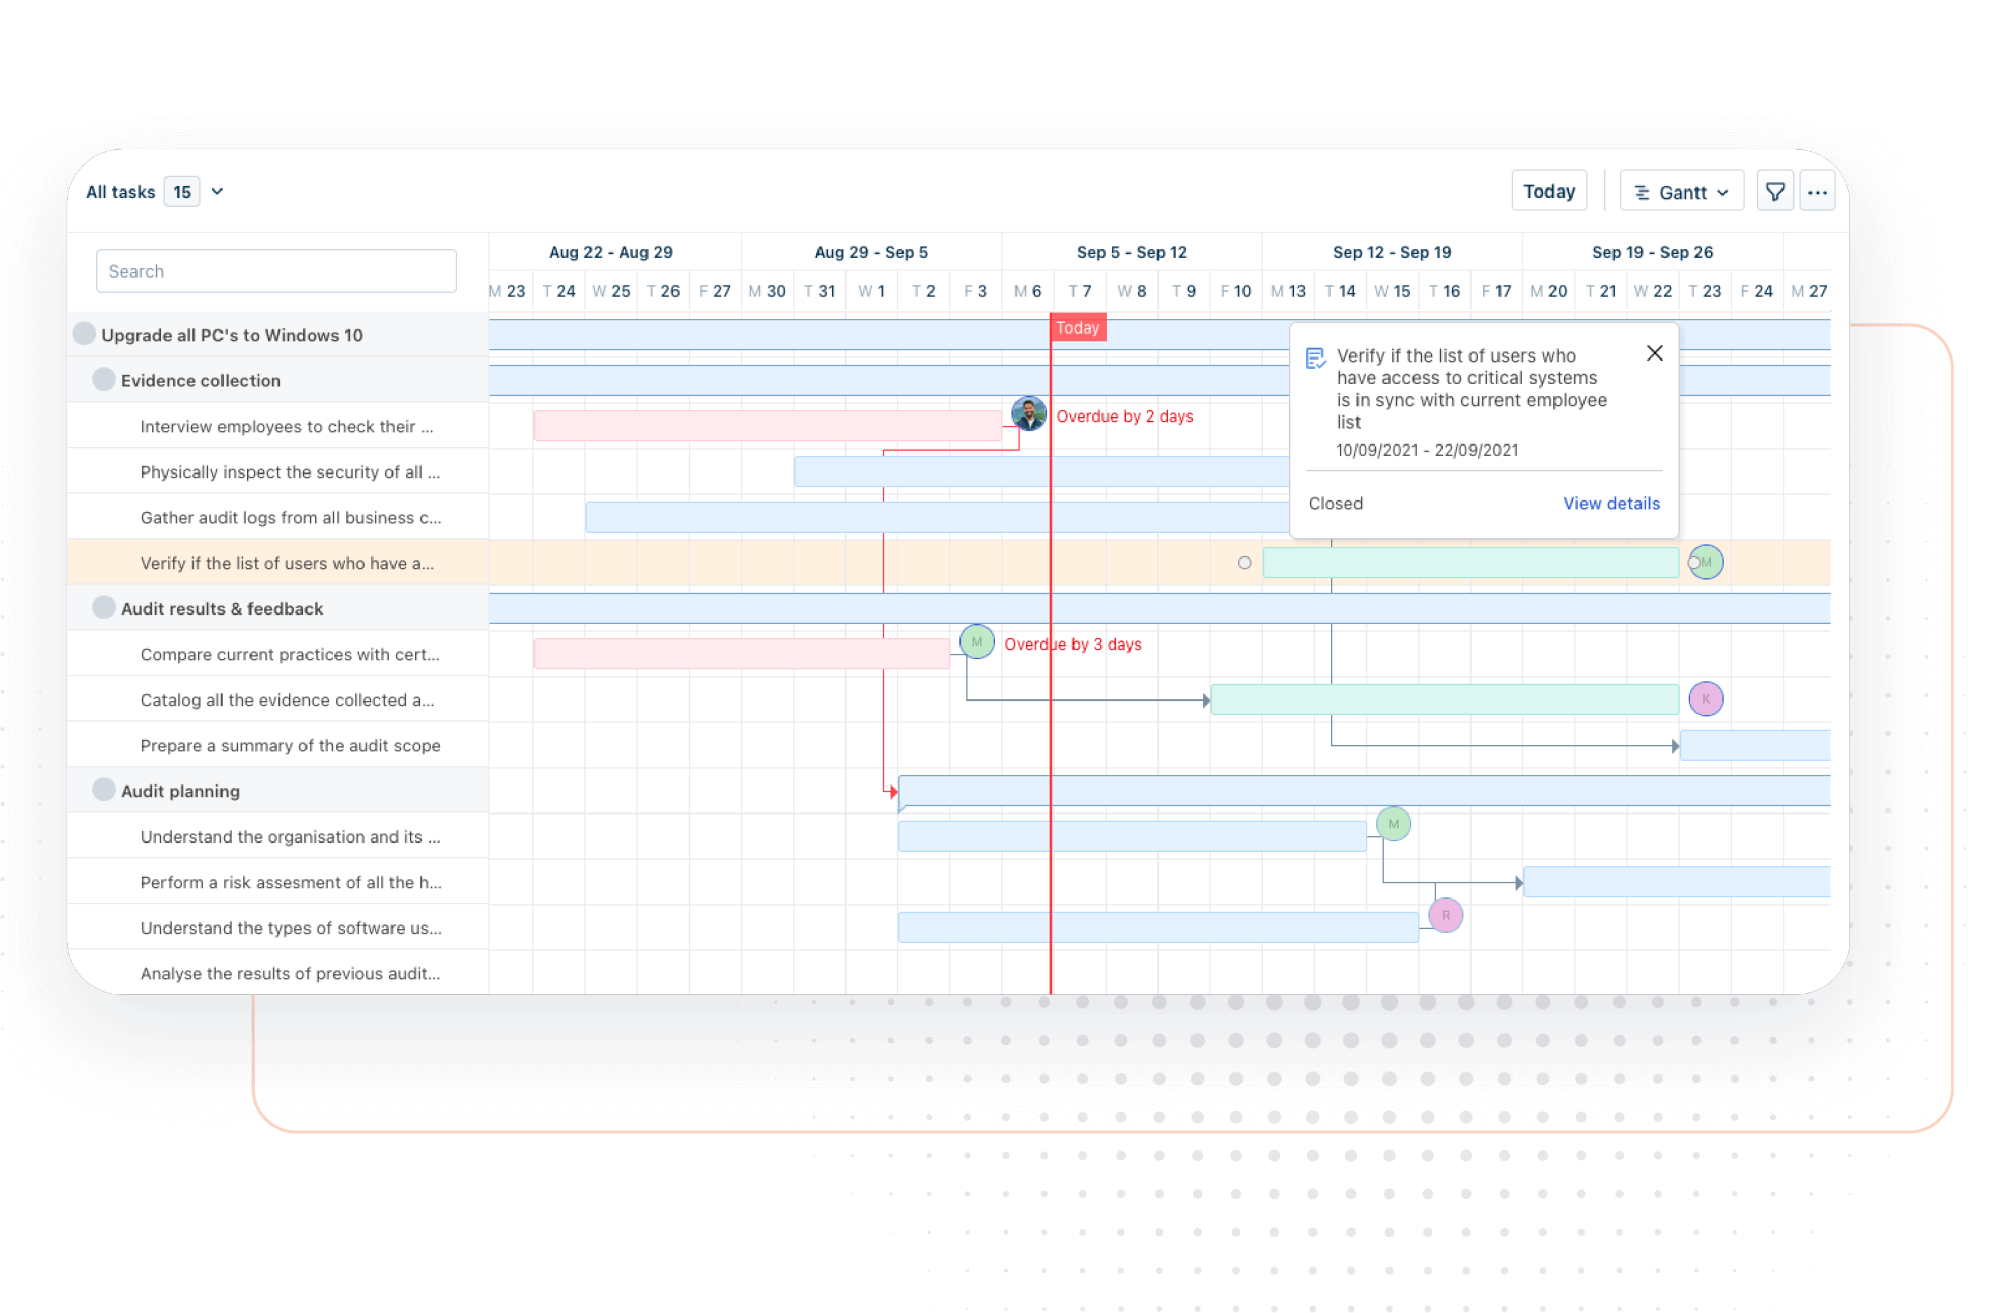Viewport: 2000px width, 1313px height.
Task: Open the ellipsis more-options icon
Action: click(1817, 190)
